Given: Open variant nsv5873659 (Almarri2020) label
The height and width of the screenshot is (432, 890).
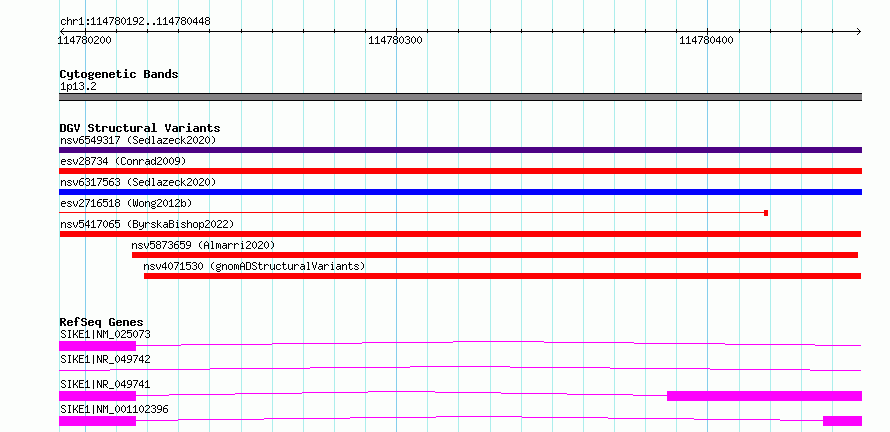Looking at the screenshot, I should [x=203, y=245].
